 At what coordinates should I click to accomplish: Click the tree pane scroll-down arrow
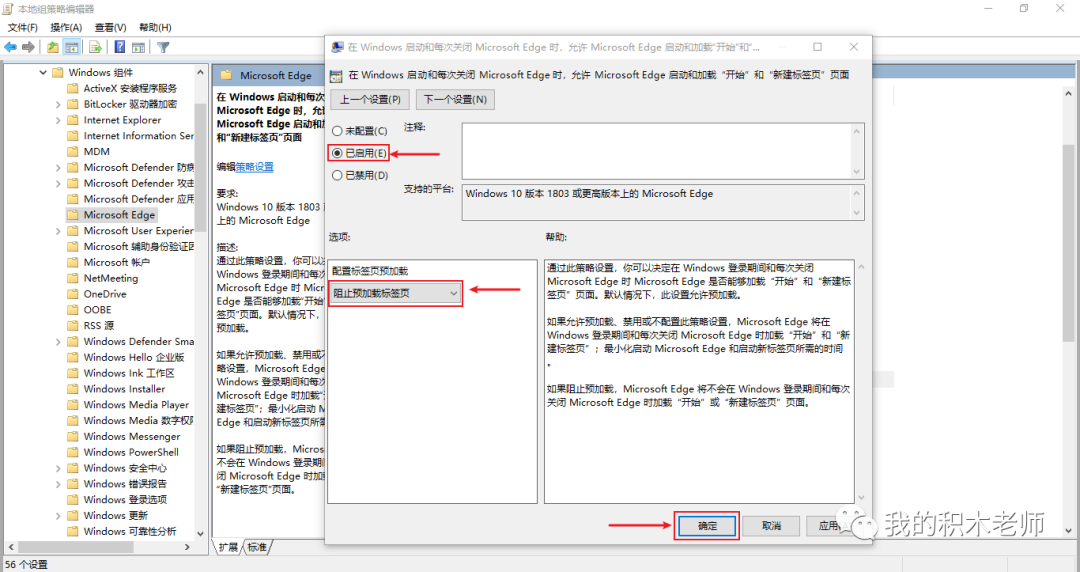coord(200,533)
